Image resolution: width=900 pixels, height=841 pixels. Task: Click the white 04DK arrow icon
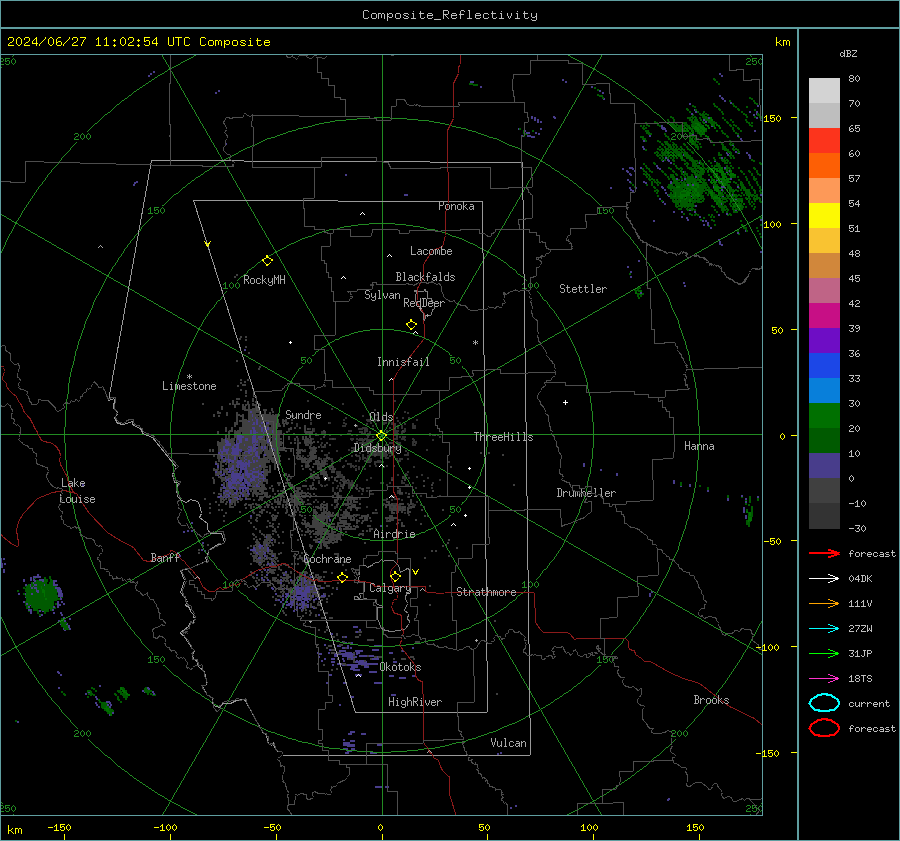(x=824, y=578)
